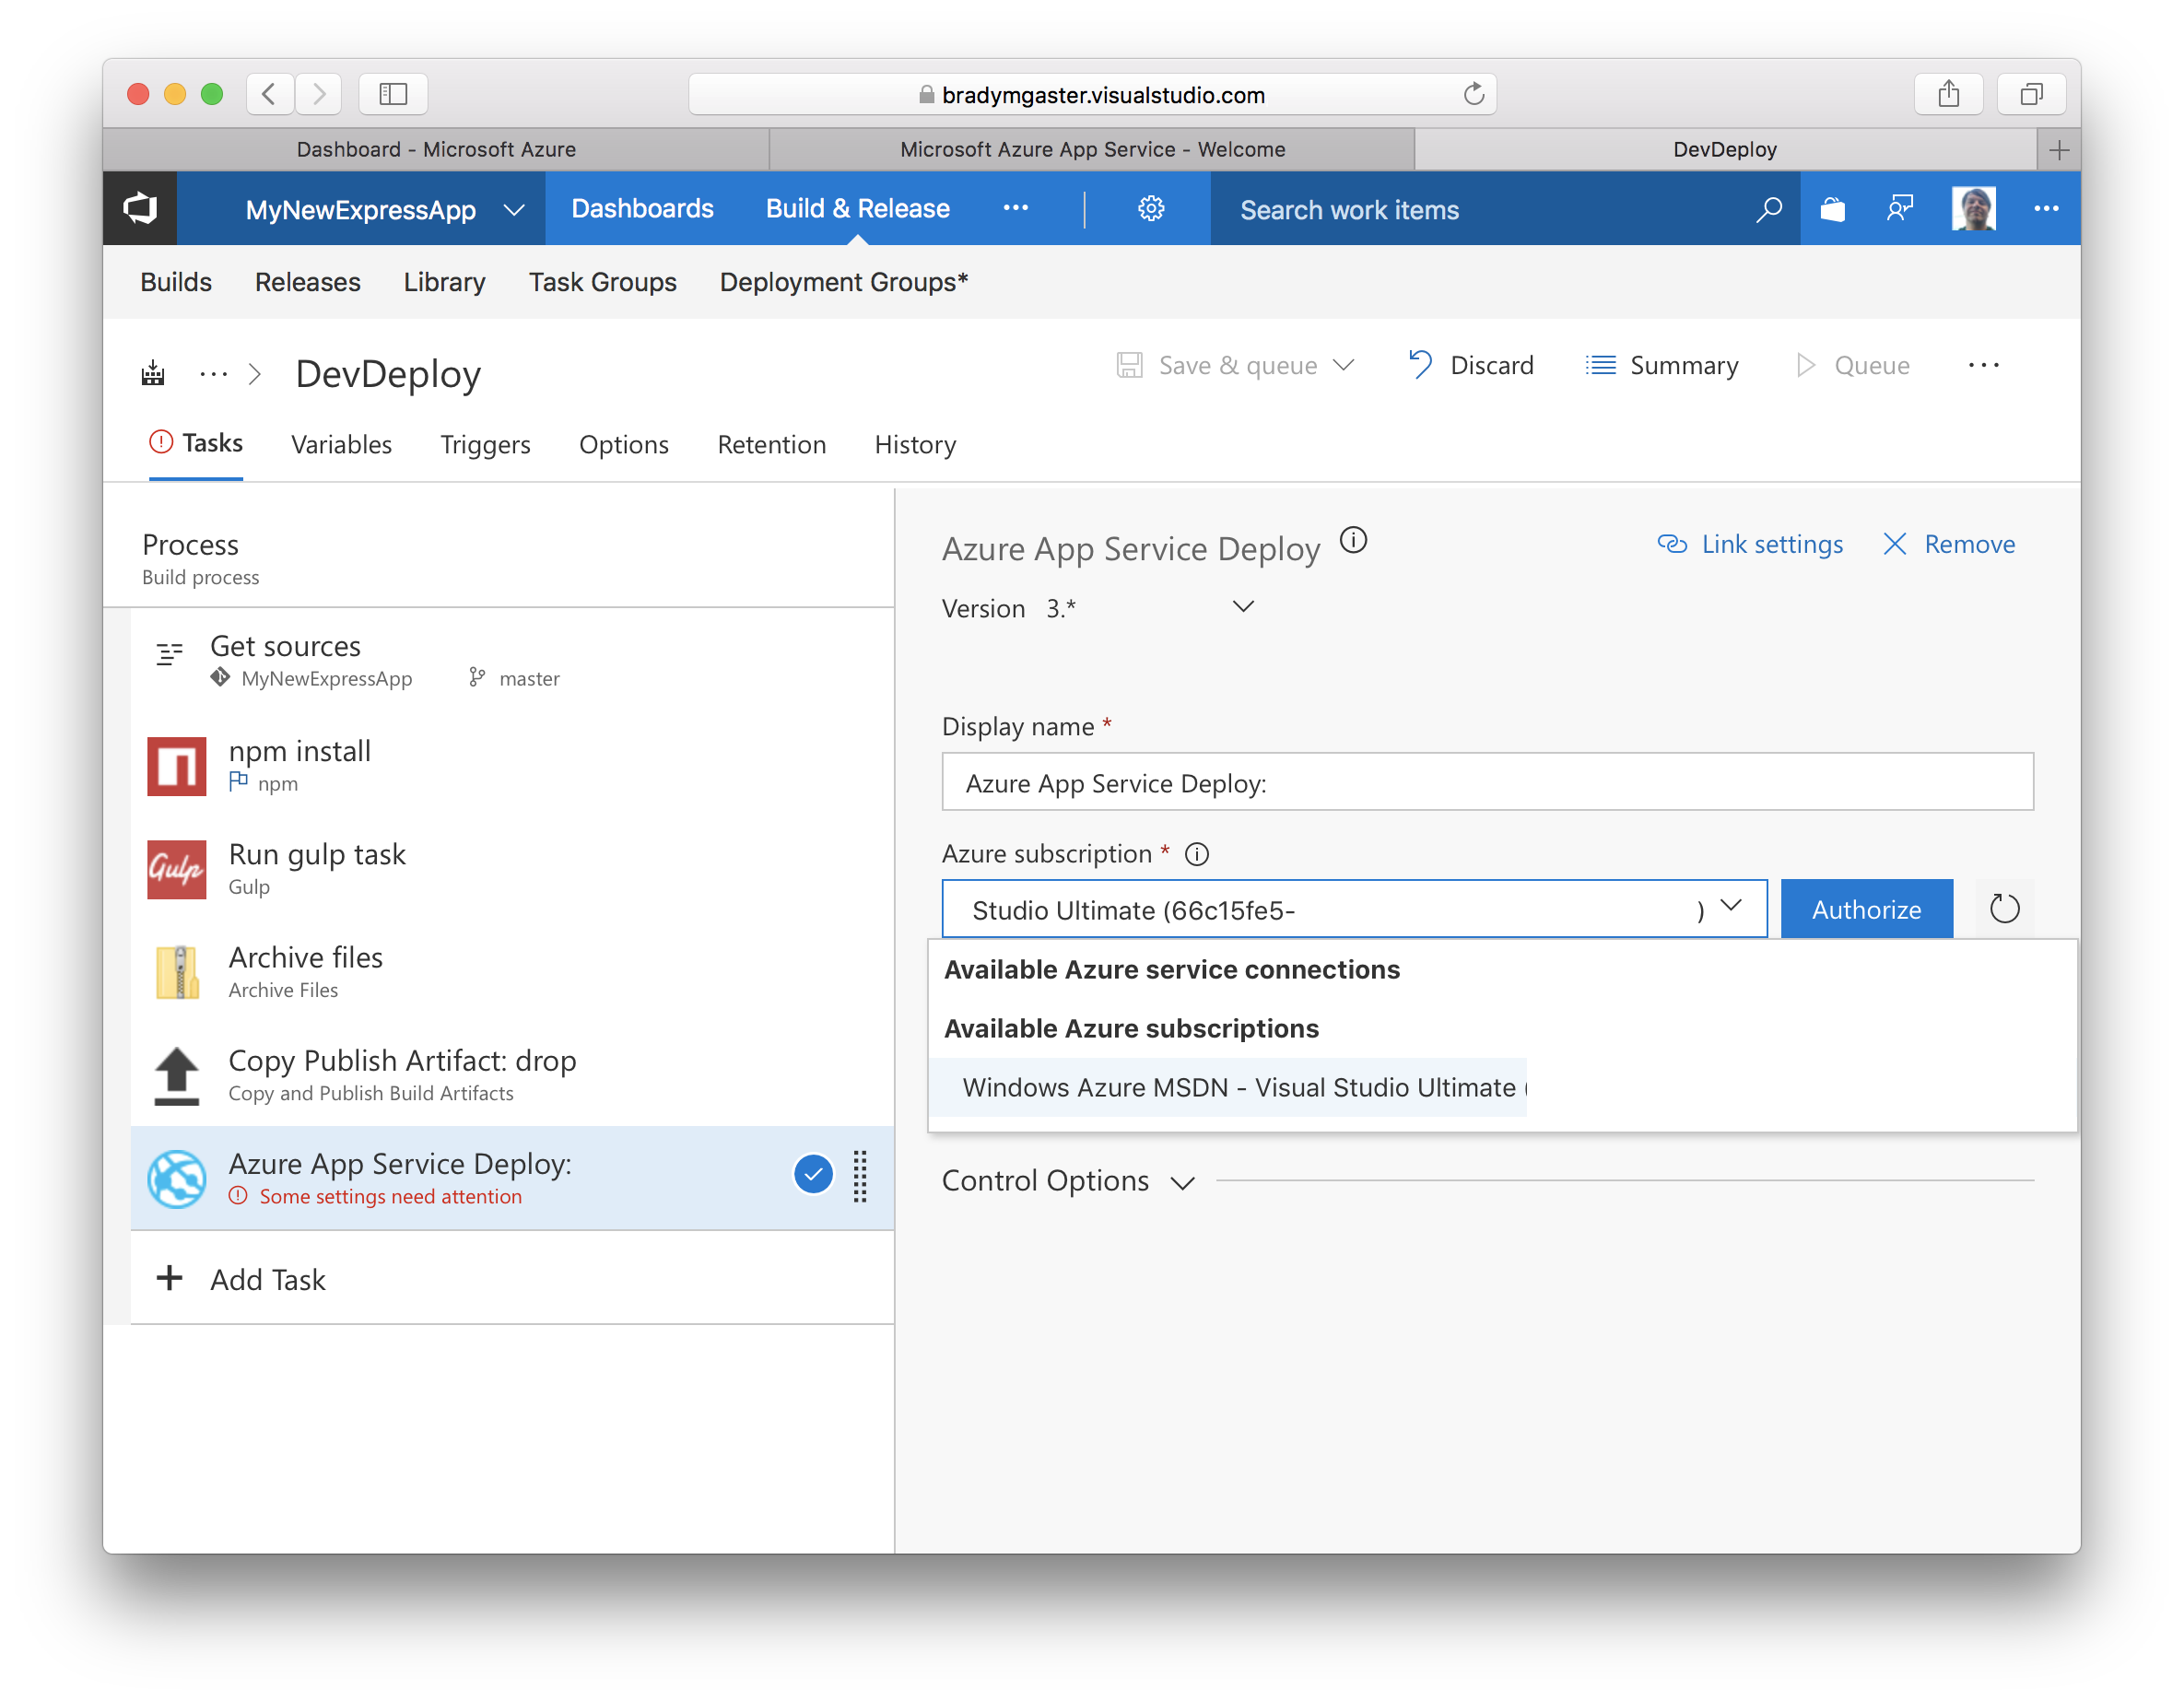Open the Dashboards hub
Screen dimensions: 2184x1701
click(642, 208)
